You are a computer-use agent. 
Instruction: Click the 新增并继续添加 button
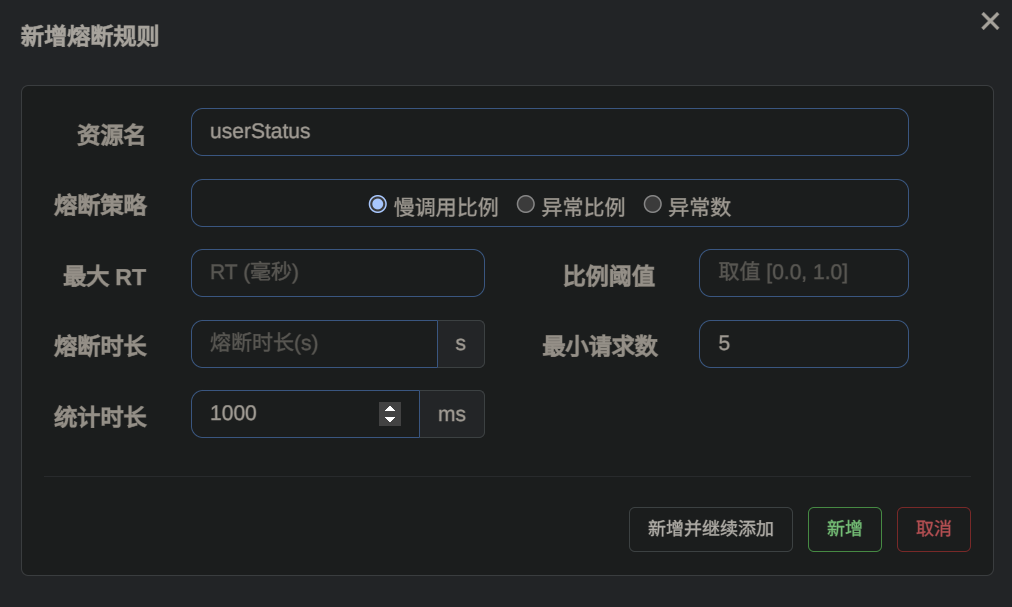pyautogui.click(x=711, y=530)
